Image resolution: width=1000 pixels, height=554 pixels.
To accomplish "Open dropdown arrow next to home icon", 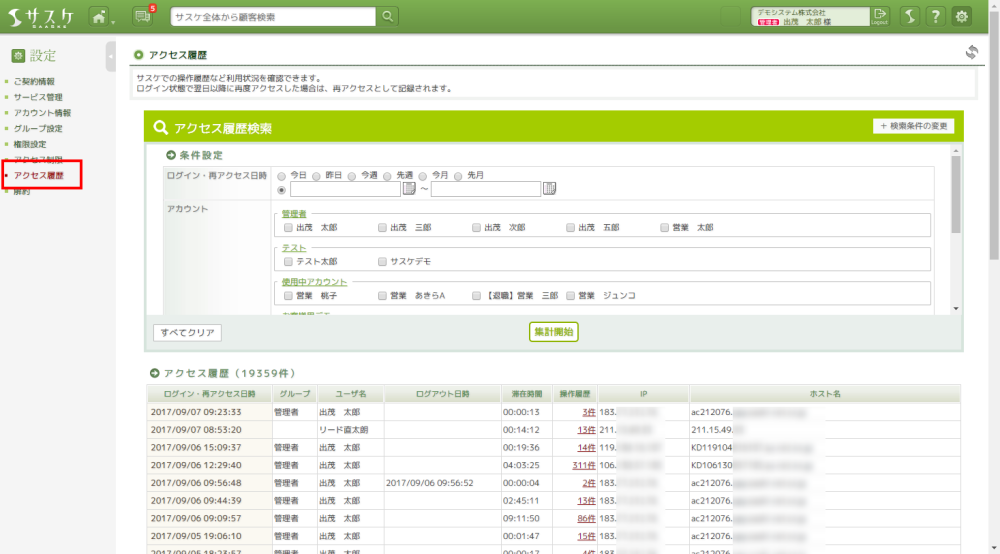I will [x=113, y=19].
